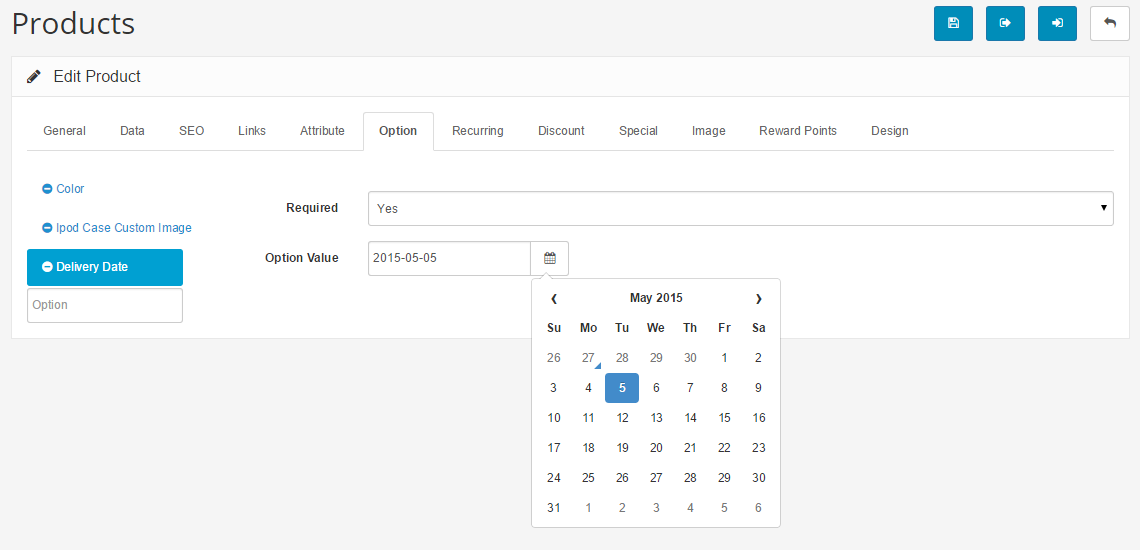
Task: Go to previous month in calendar
Action: [554, 298]
